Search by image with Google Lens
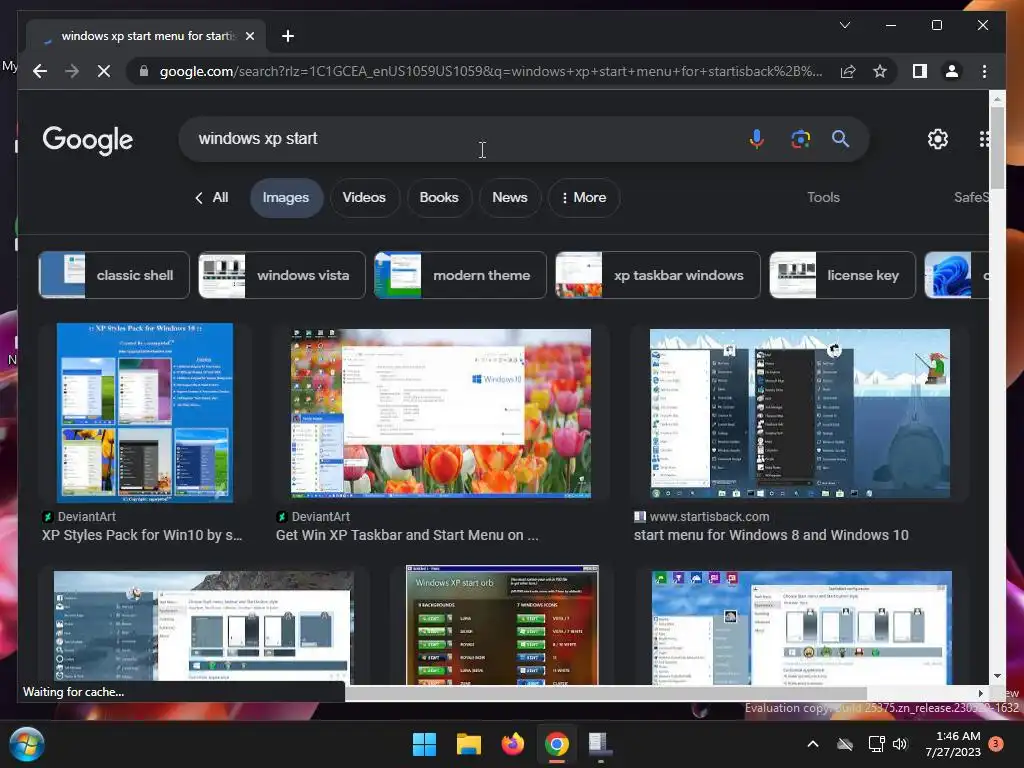 (x=801, y=138)
